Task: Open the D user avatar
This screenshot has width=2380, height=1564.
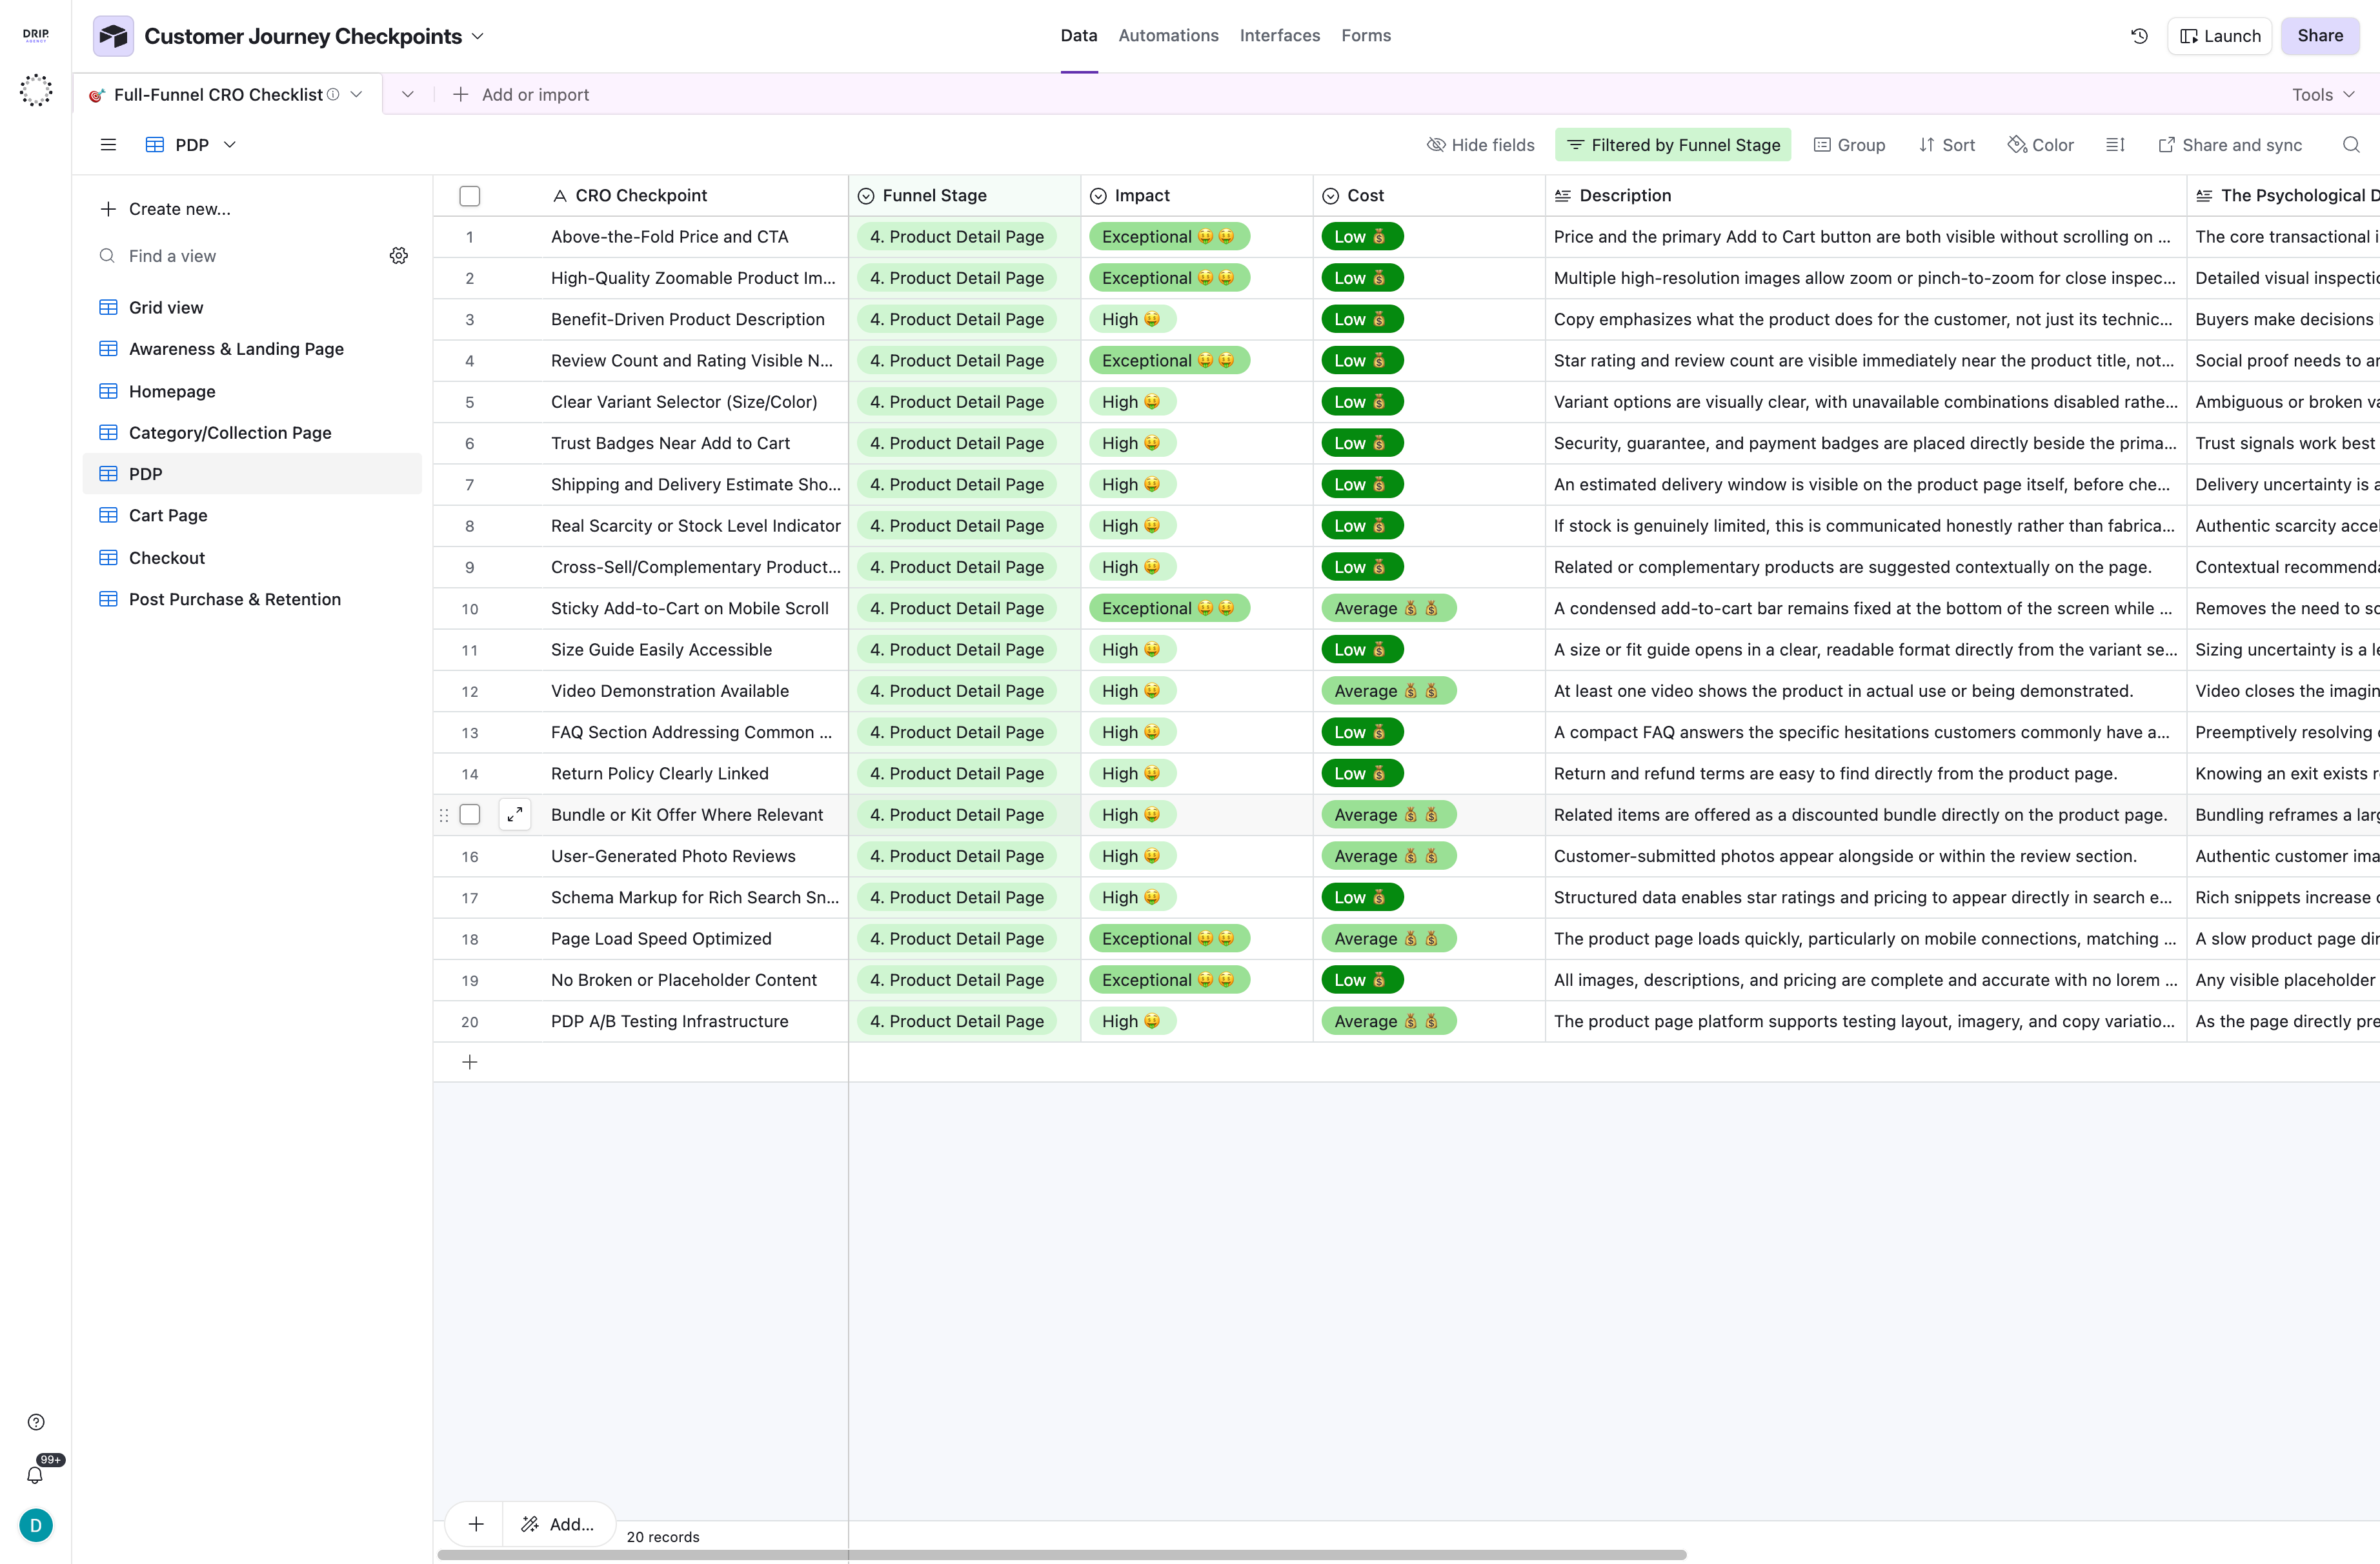Action: pyautogui.click(x=36, y=1525)
